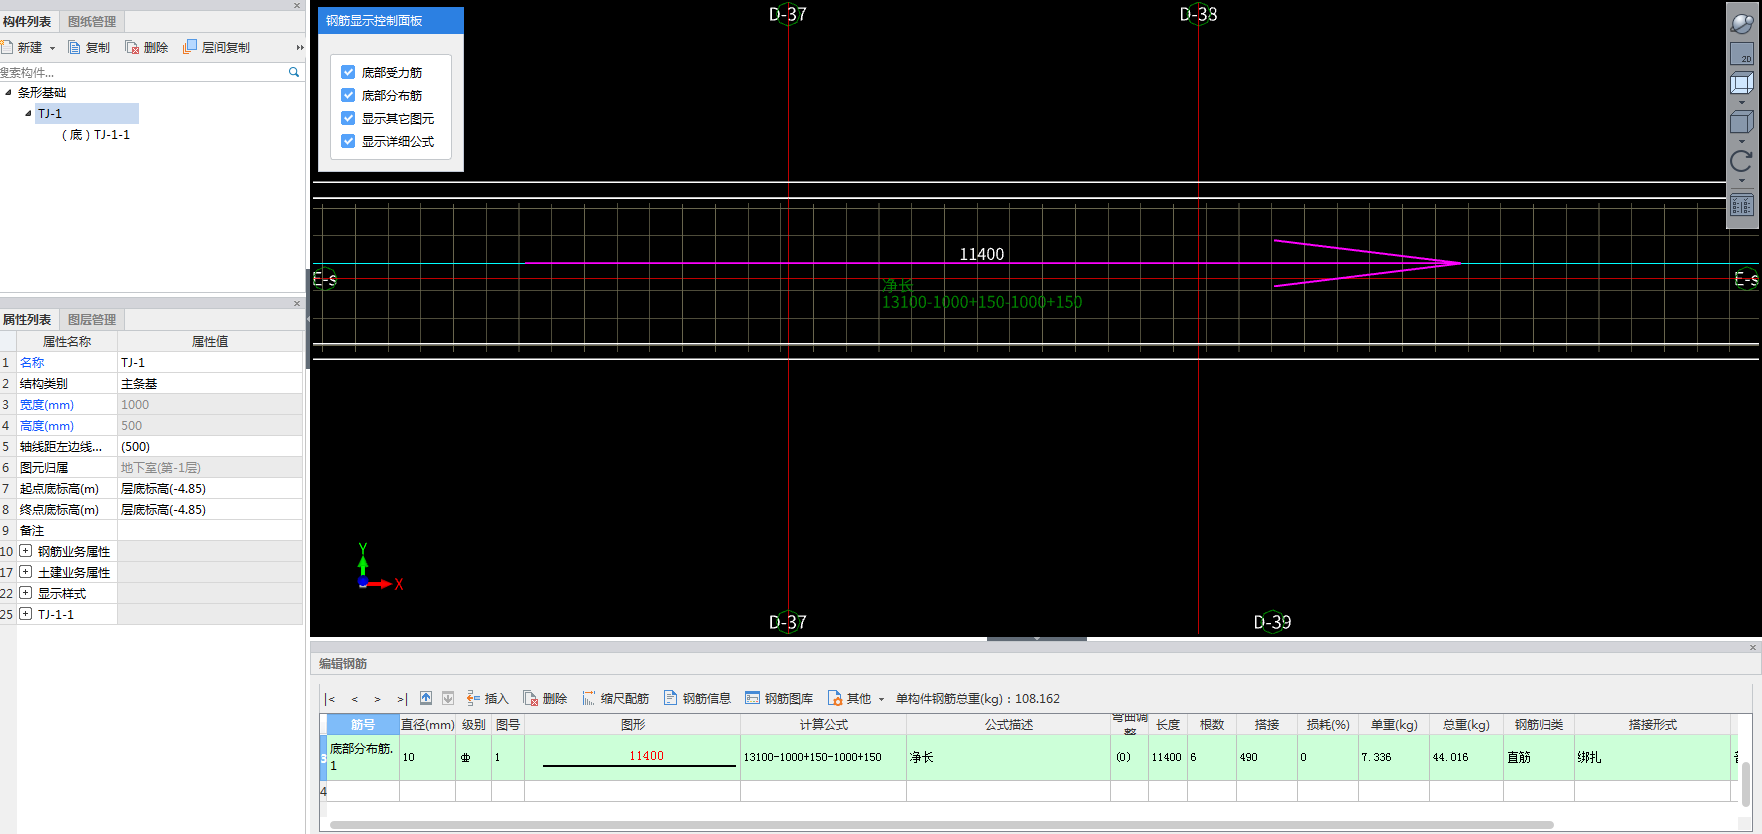Click the 删除 icon in component list toolbar
The width and height of the screenshot is (1762, 834).
point(132,47)
